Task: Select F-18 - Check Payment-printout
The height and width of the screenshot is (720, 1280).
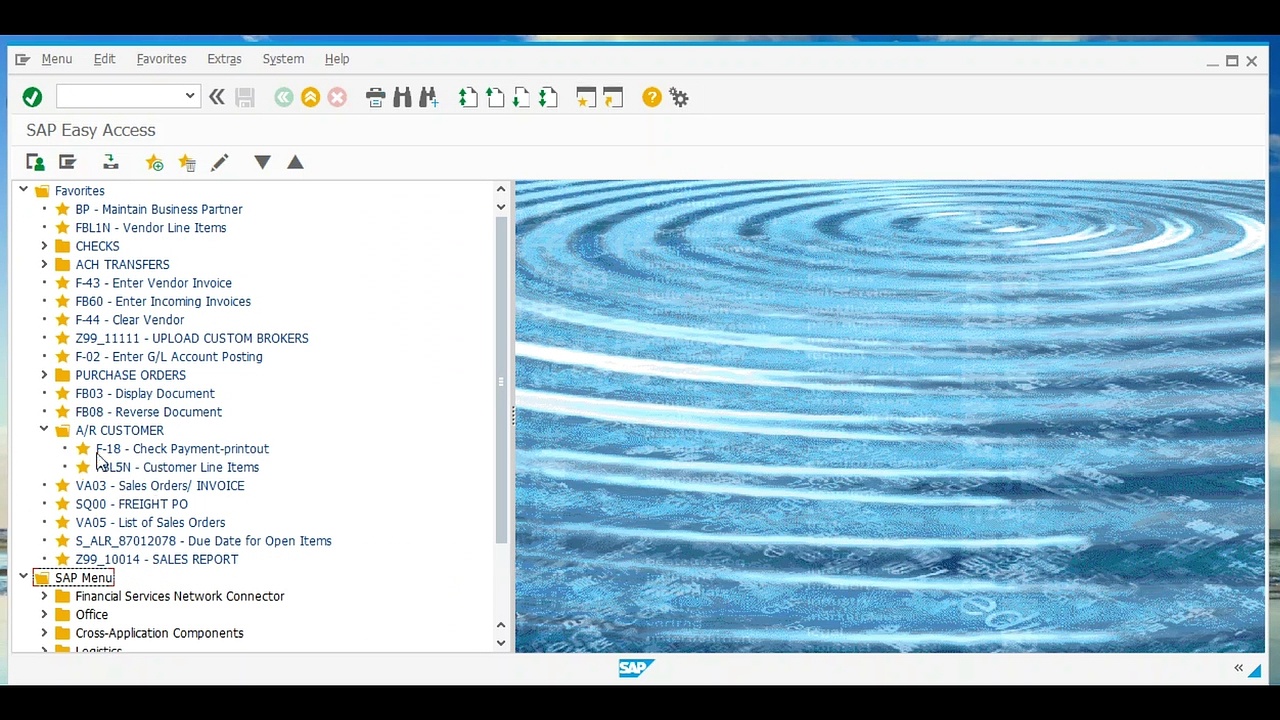Action: click(182, 449)
